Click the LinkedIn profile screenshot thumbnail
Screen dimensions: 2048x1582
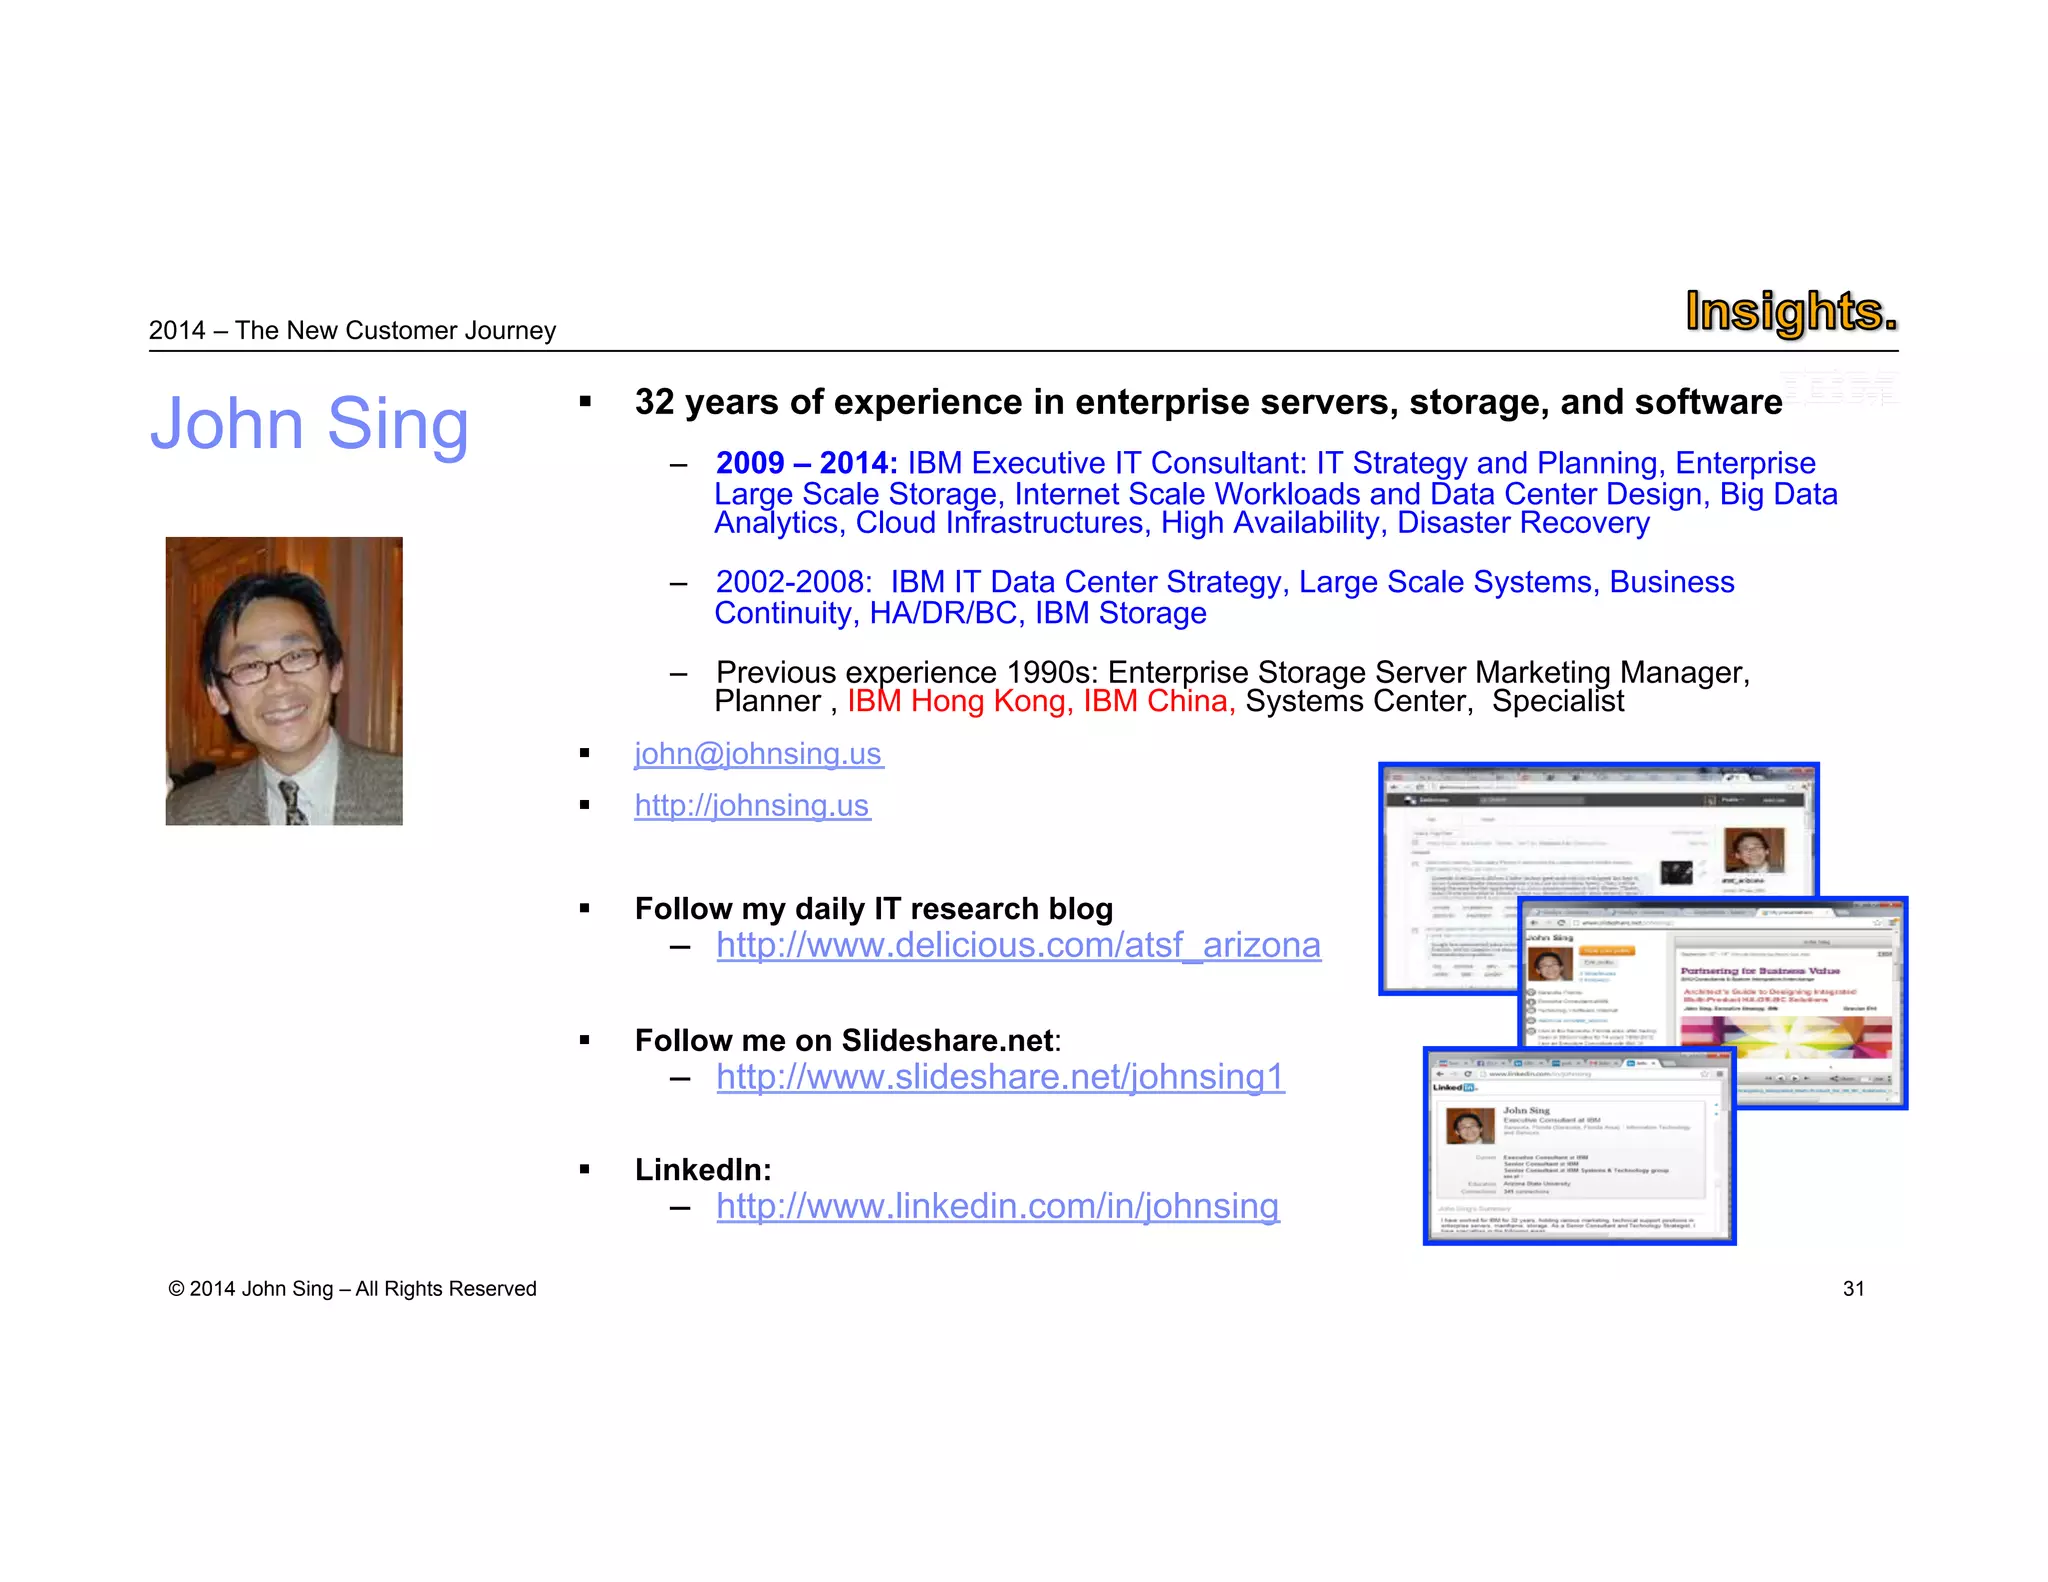(x=1579, y=1146)
